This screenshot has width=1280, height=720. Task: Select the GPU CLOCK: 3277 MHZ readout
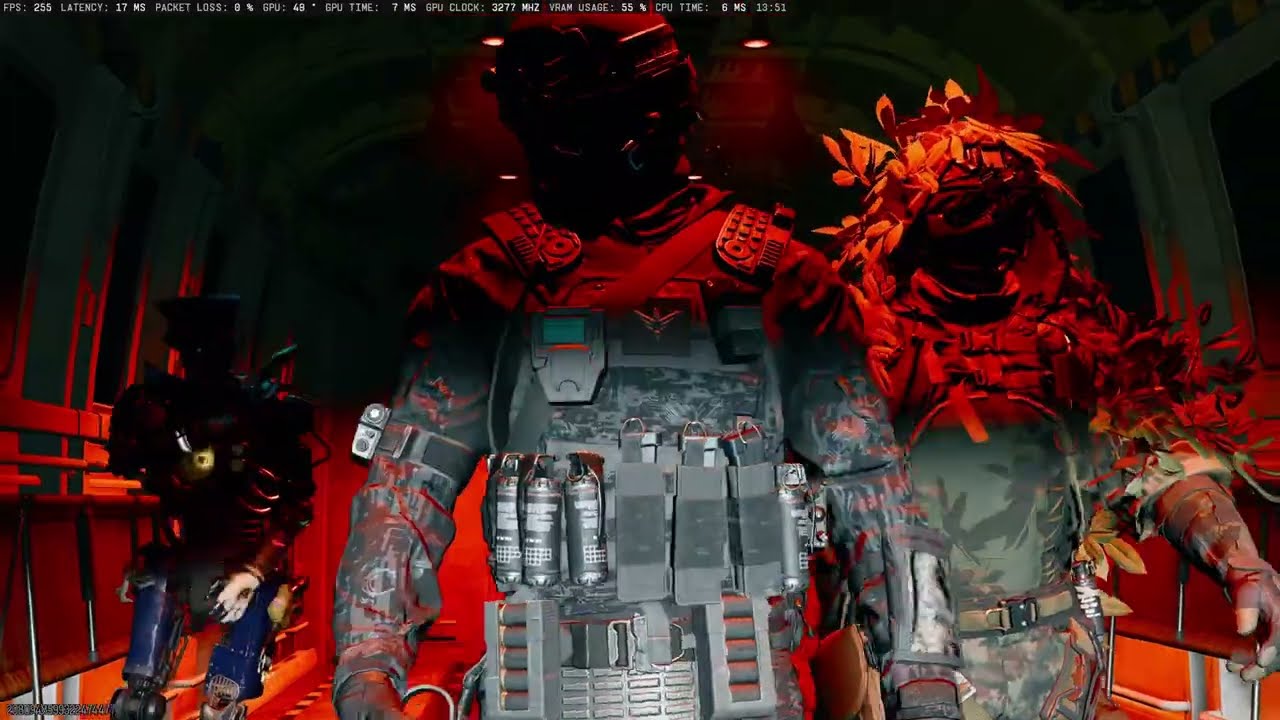tap(483, 7)
